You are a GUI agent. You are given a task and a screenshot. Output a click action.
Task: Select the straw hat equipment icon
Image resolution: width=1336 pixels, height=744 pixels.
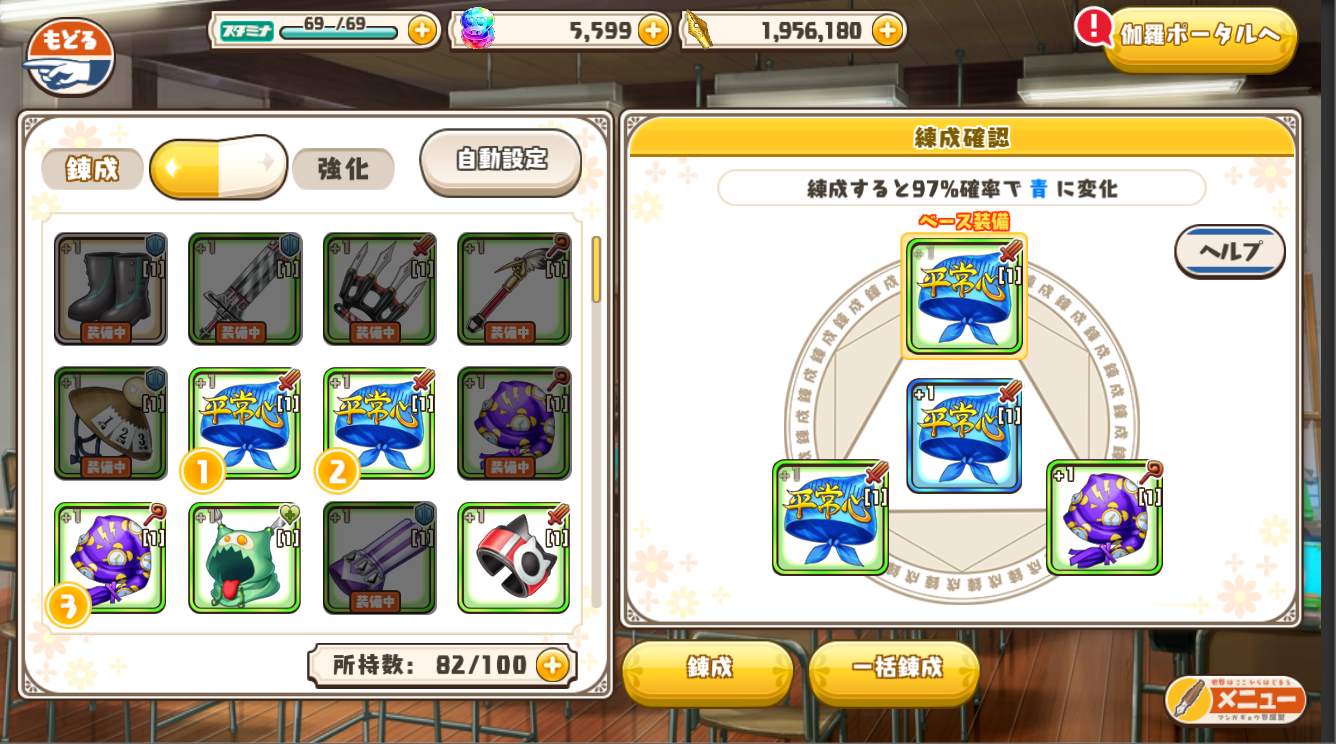110,423
